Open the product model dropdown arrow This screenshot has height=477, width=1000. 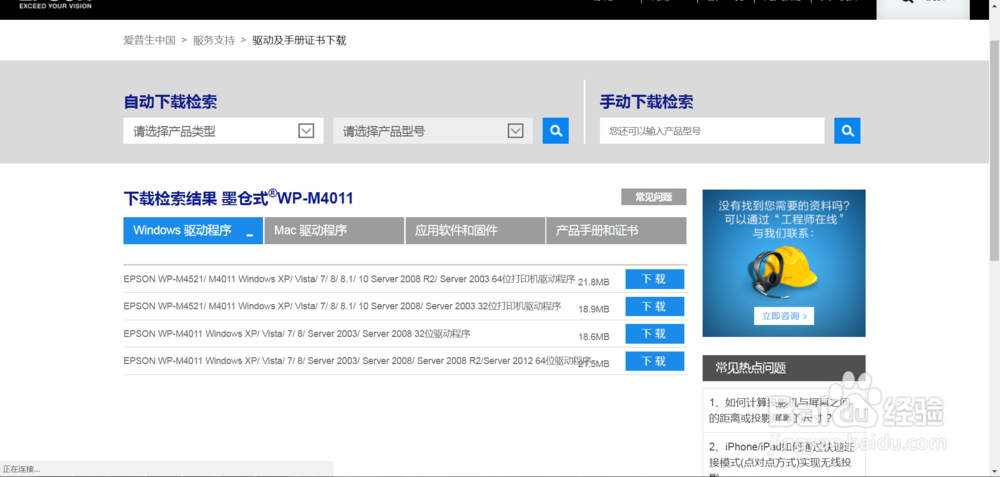(x=515, y=131)
